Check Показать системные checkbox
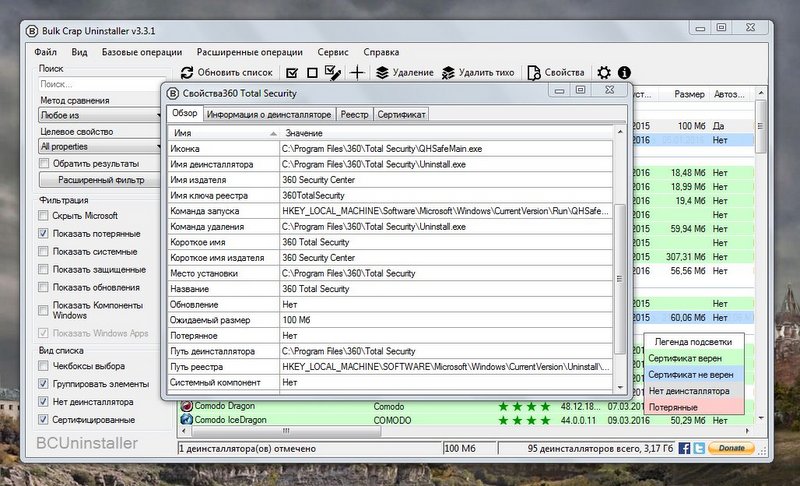The height and width of the screenshot is (486, 800). 43,251
